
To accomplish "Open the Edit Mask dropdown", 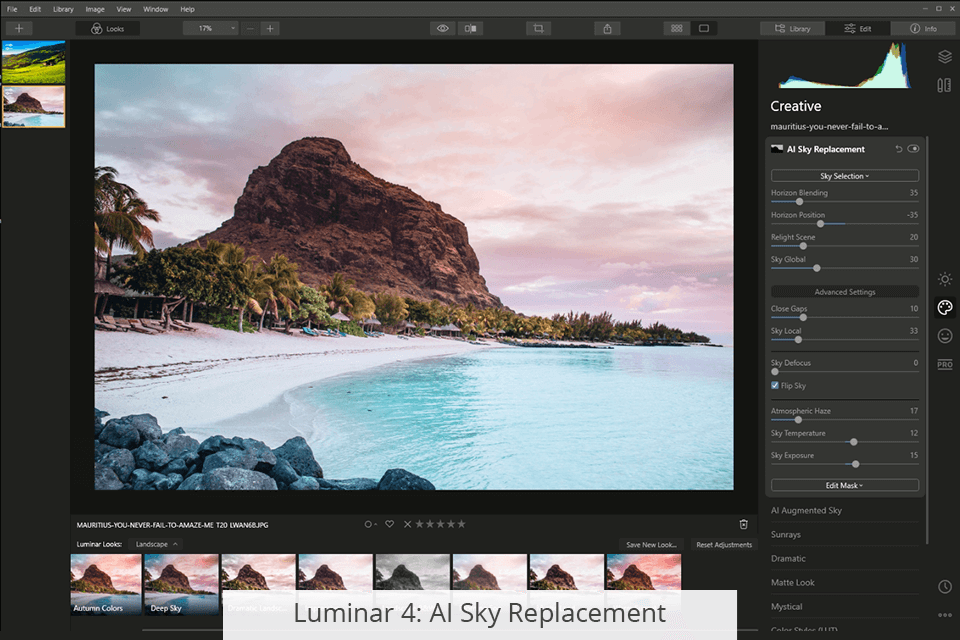I will (844, 484).
